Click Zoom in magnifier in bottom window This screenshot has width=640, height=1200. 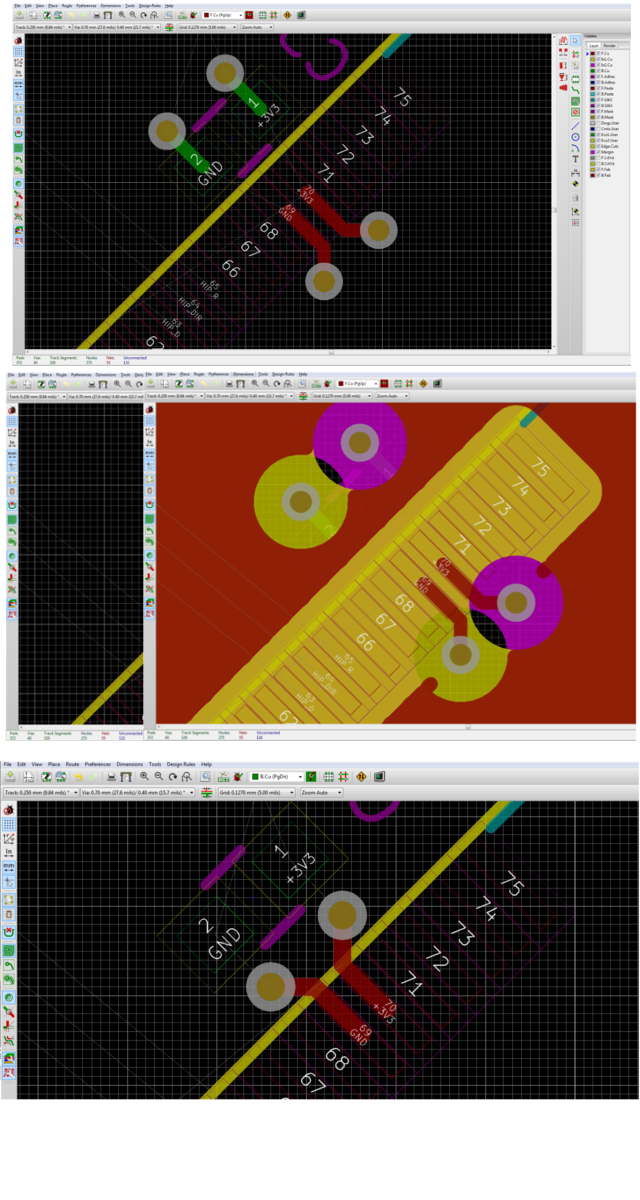pyautogui.click(x=144, y=776)
